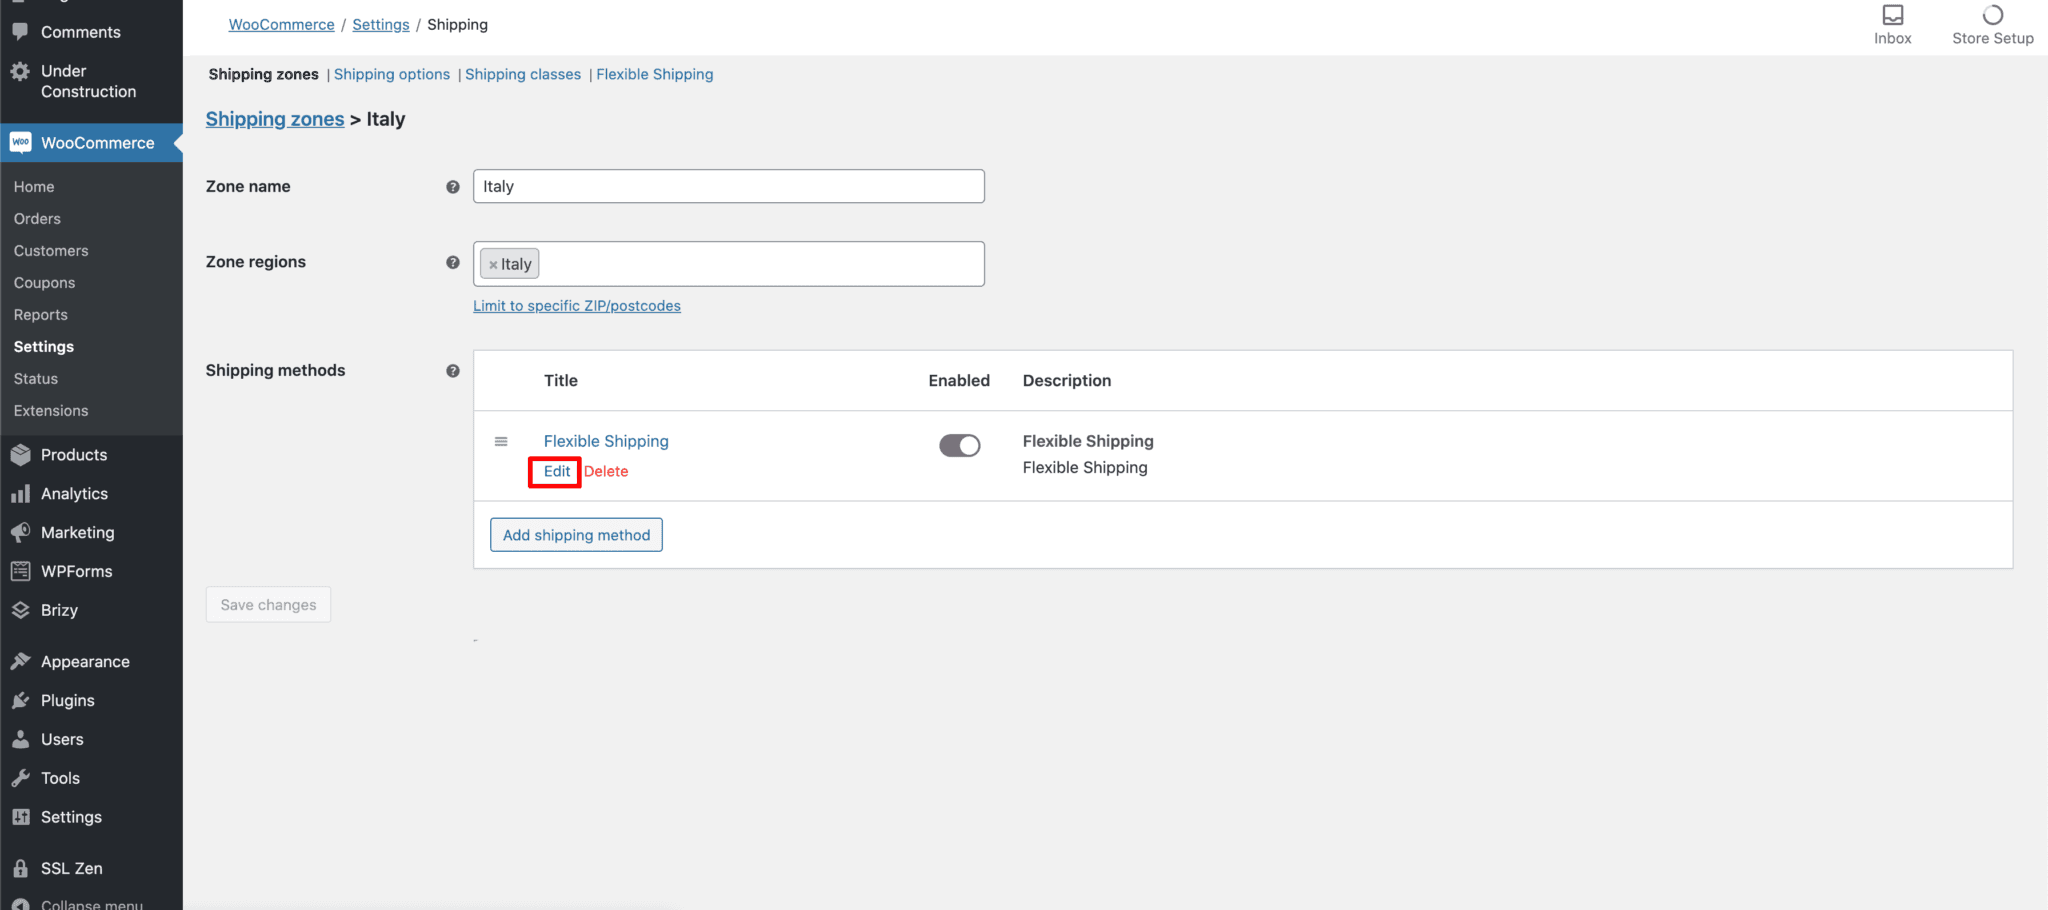Click the Plugins plug icon

click(20, 700)
